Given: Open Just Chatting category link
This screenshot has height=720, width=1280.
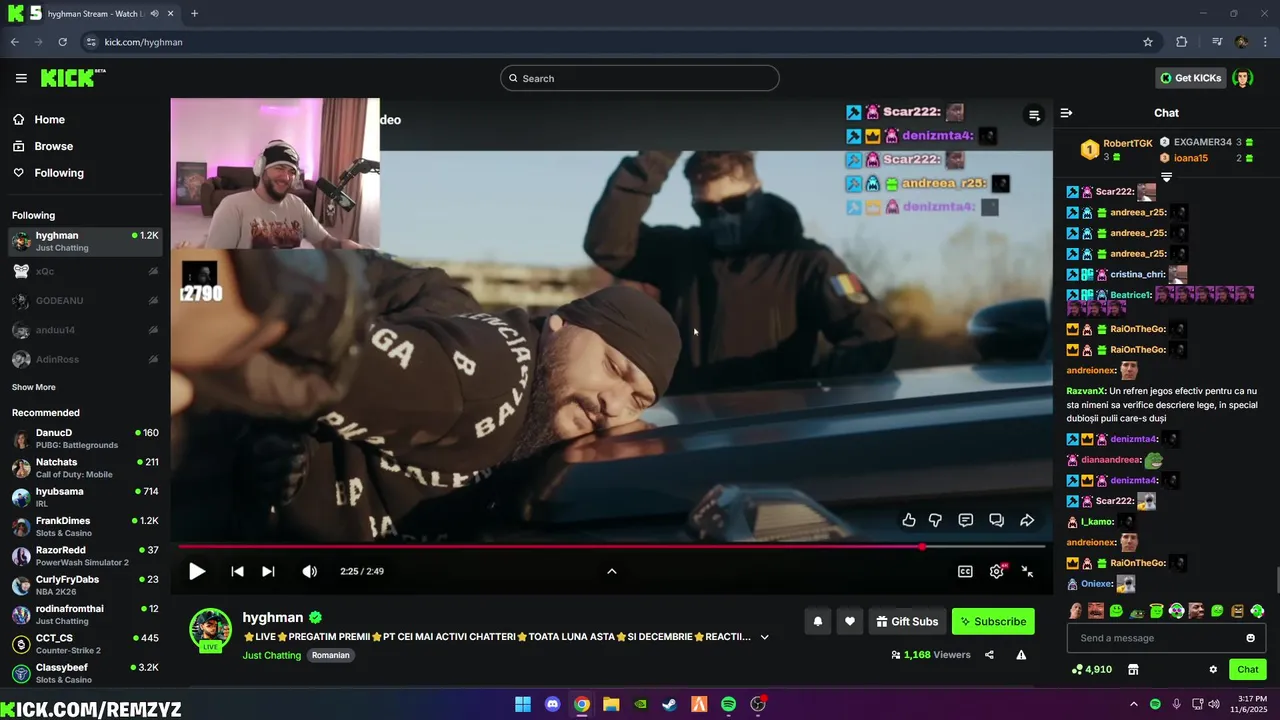Looking at the screenshot, I should pyautogui.click(x=271, y=655).
